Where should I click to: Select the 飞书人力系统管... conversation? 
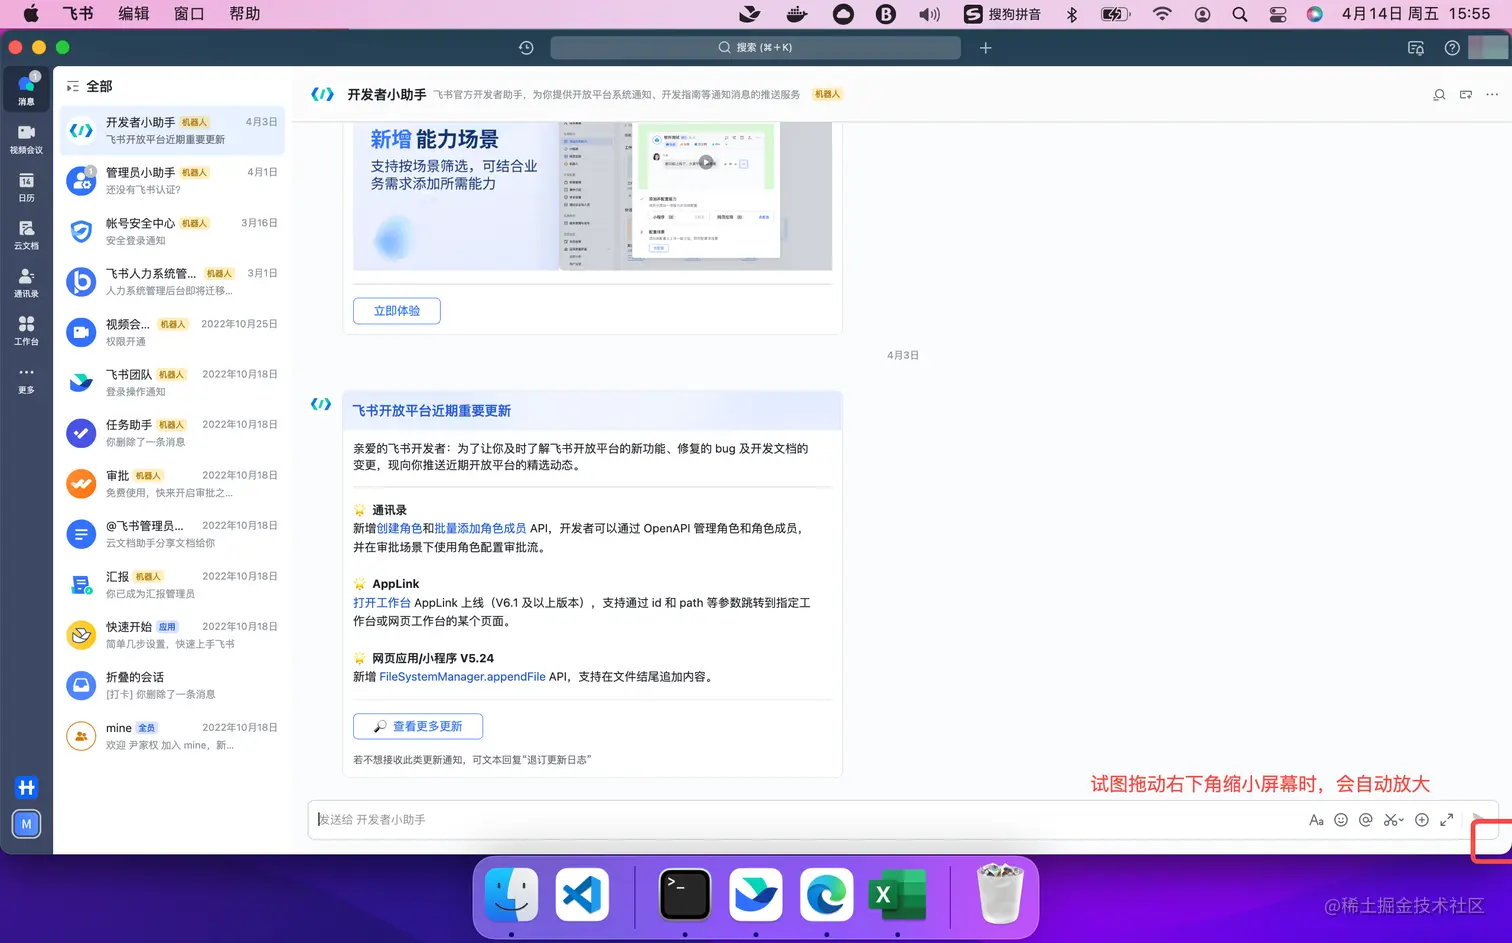(172, 282)
